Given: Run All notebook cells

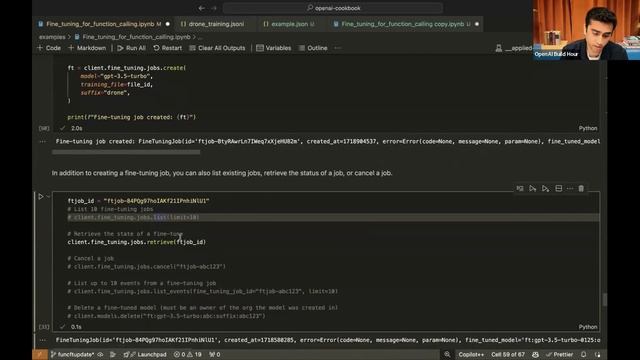Looking at the screenshot, I should point(131,48).
